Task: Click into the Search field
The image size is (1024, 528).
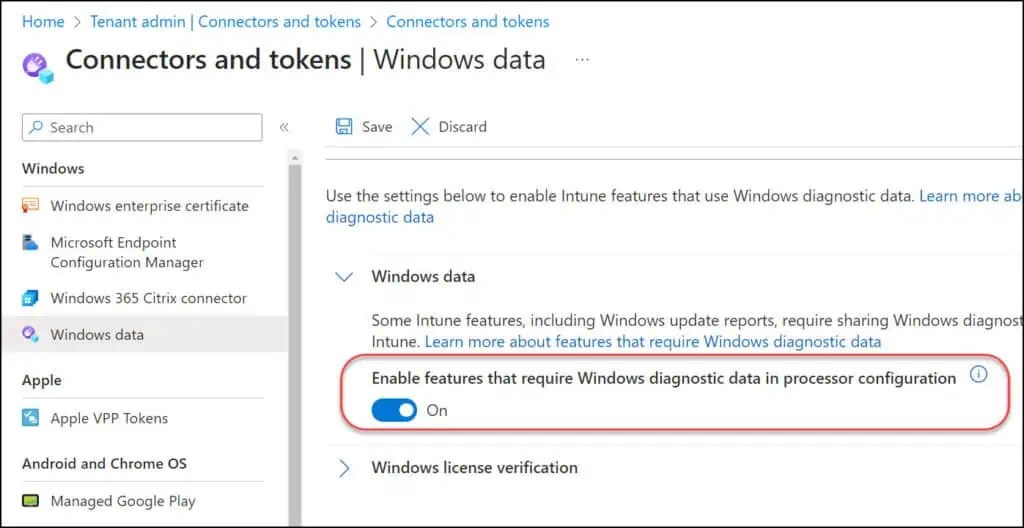Action: 142,127
